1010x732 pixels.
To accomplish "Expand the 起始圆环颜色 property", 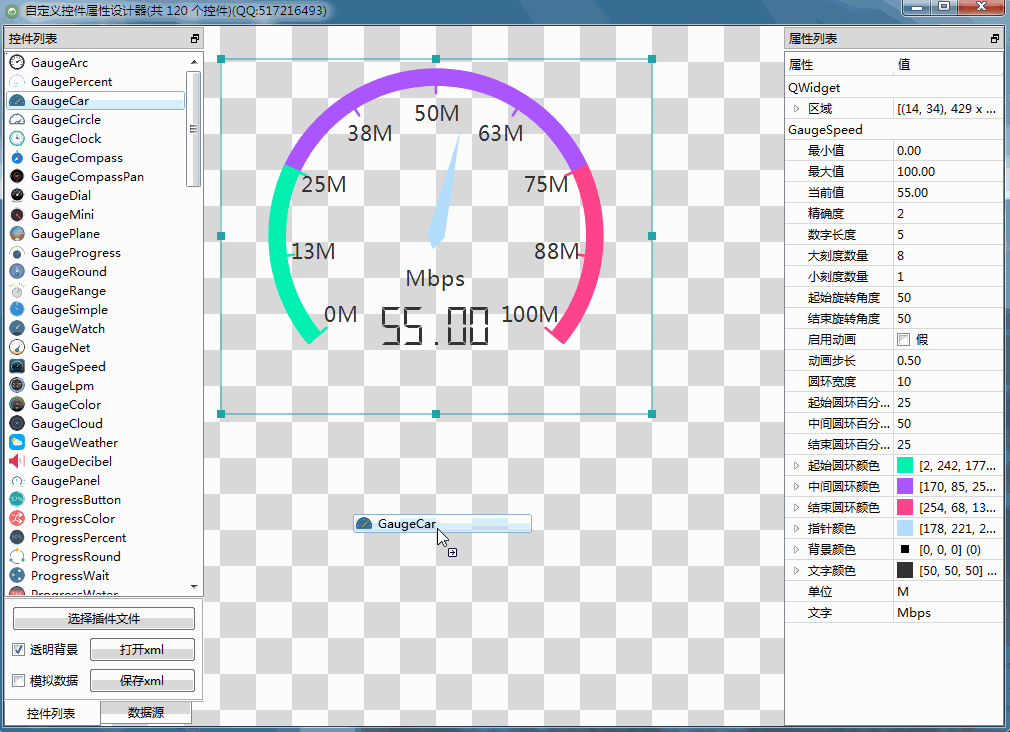I will click(797, 465).
